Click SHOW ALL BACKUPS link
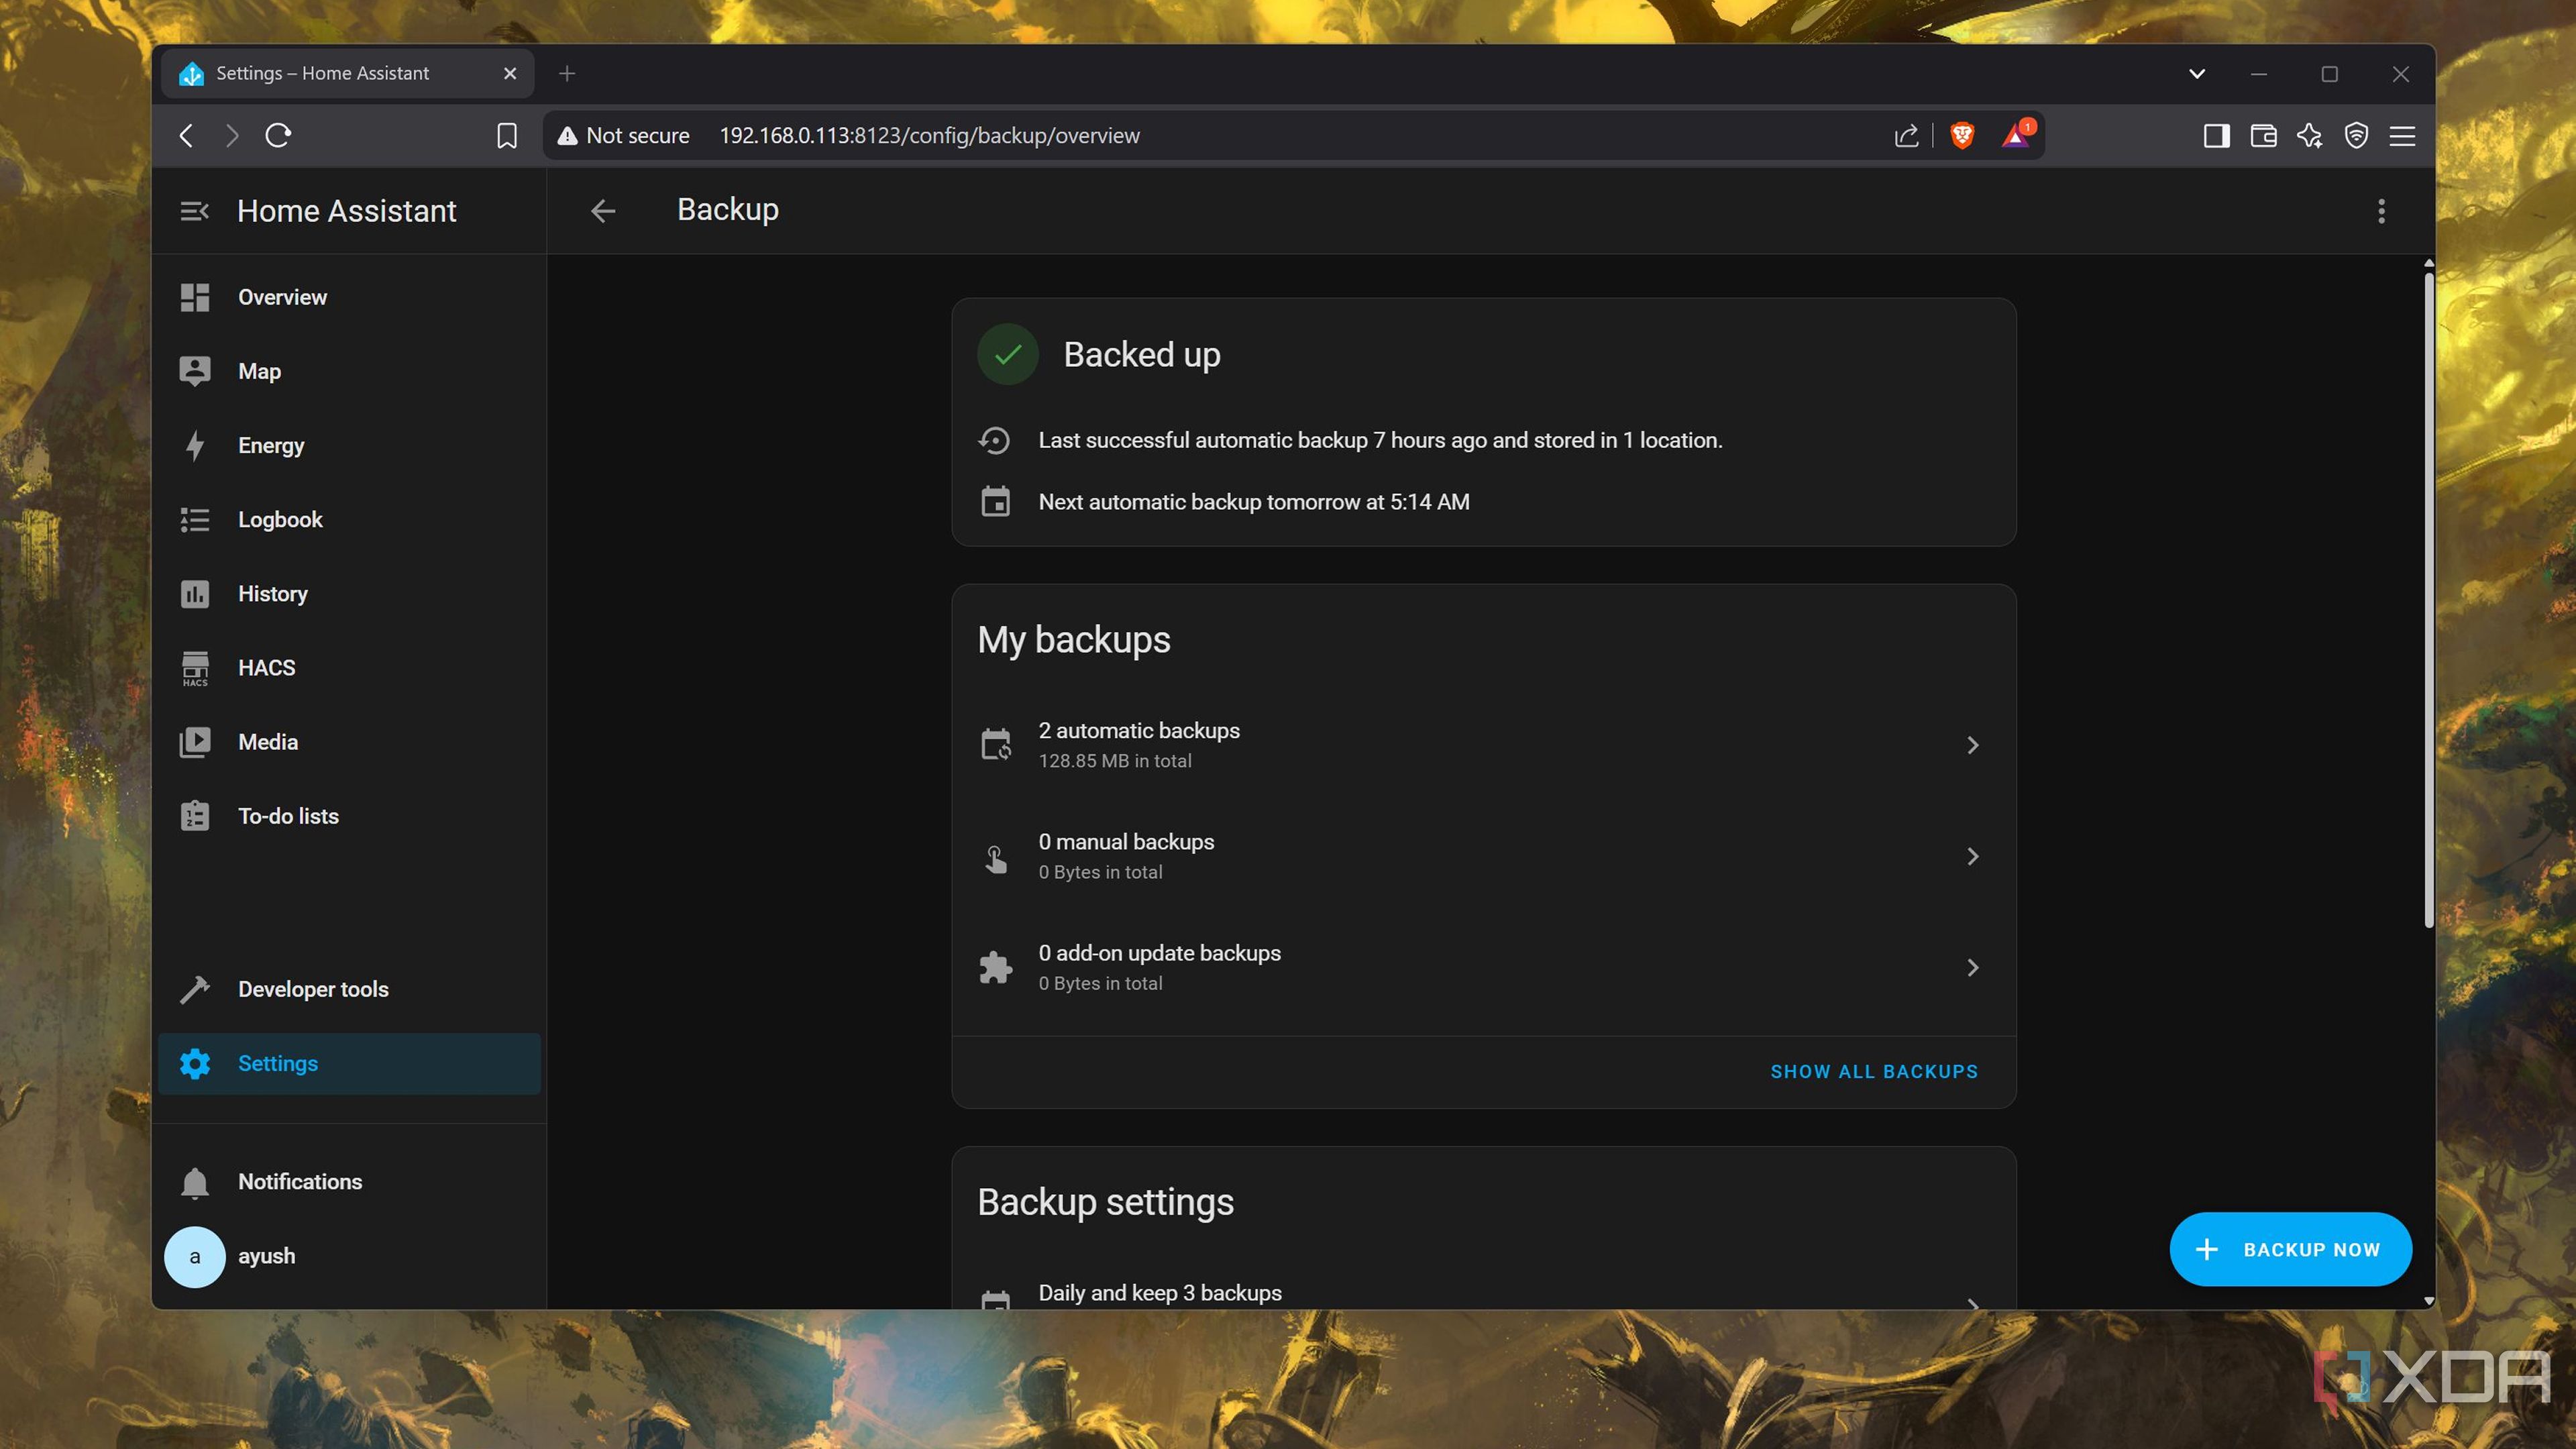The image size is (2576, 1449). (1874, 1071)
